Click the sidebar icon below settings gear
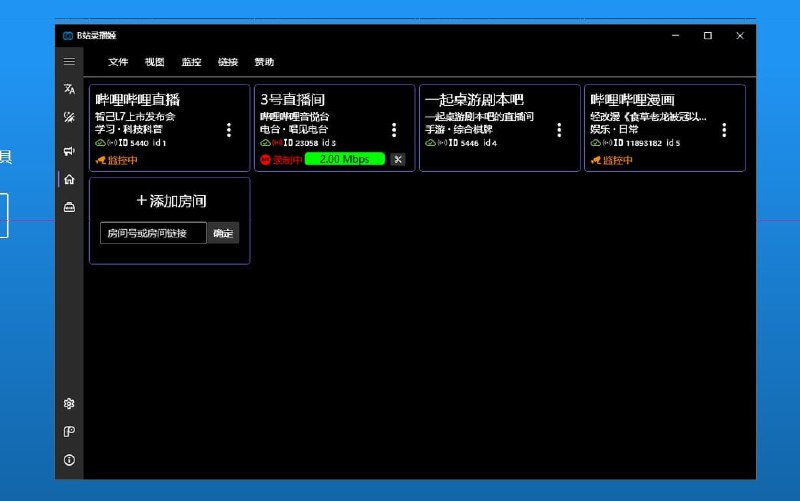 (69, 432)
